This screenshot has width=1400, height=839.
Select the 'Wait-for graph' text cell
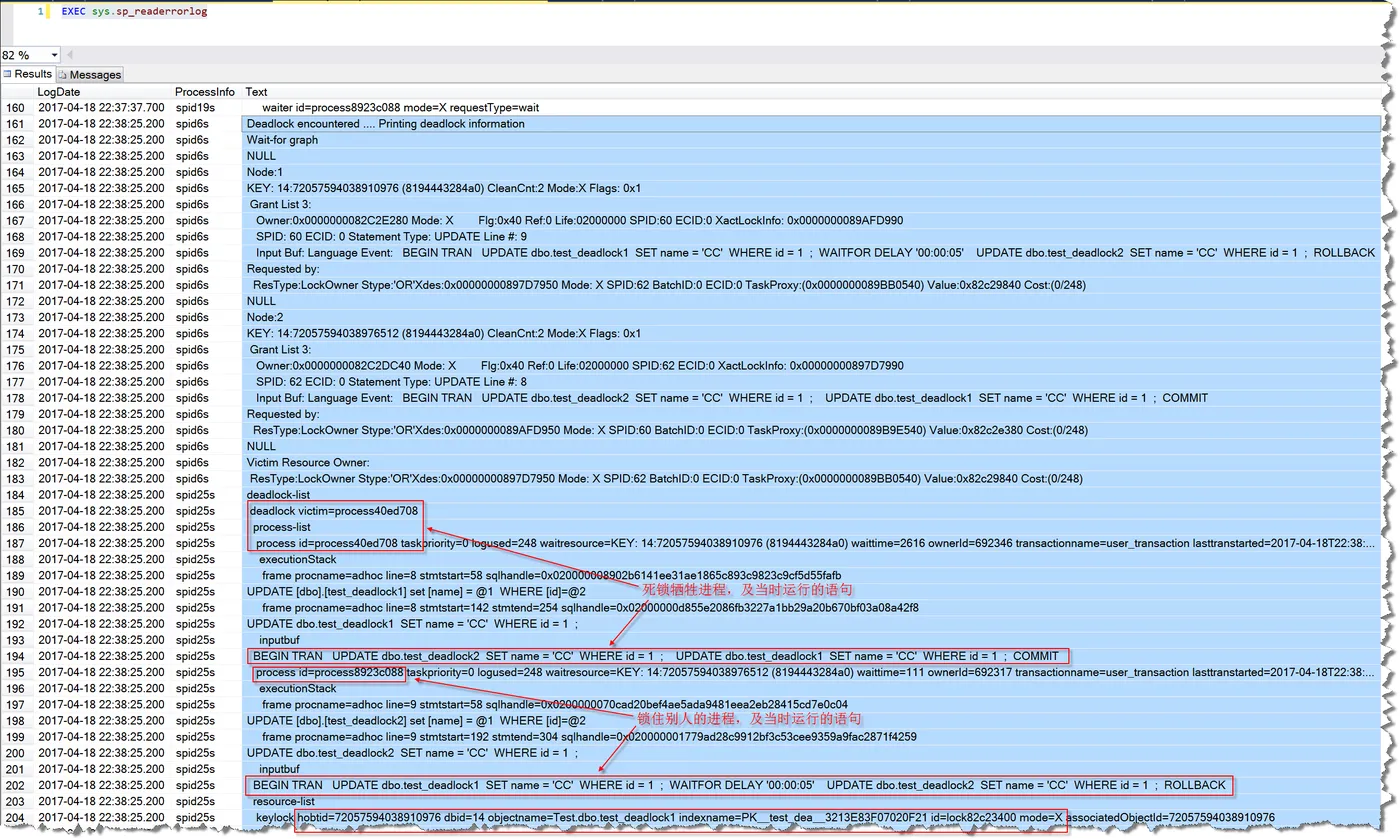pyautogui.click(x=810, y=140)
